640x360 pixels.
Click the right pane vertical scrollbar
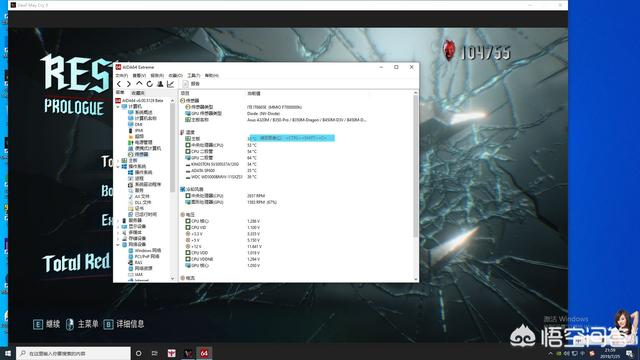pos(416,186)
